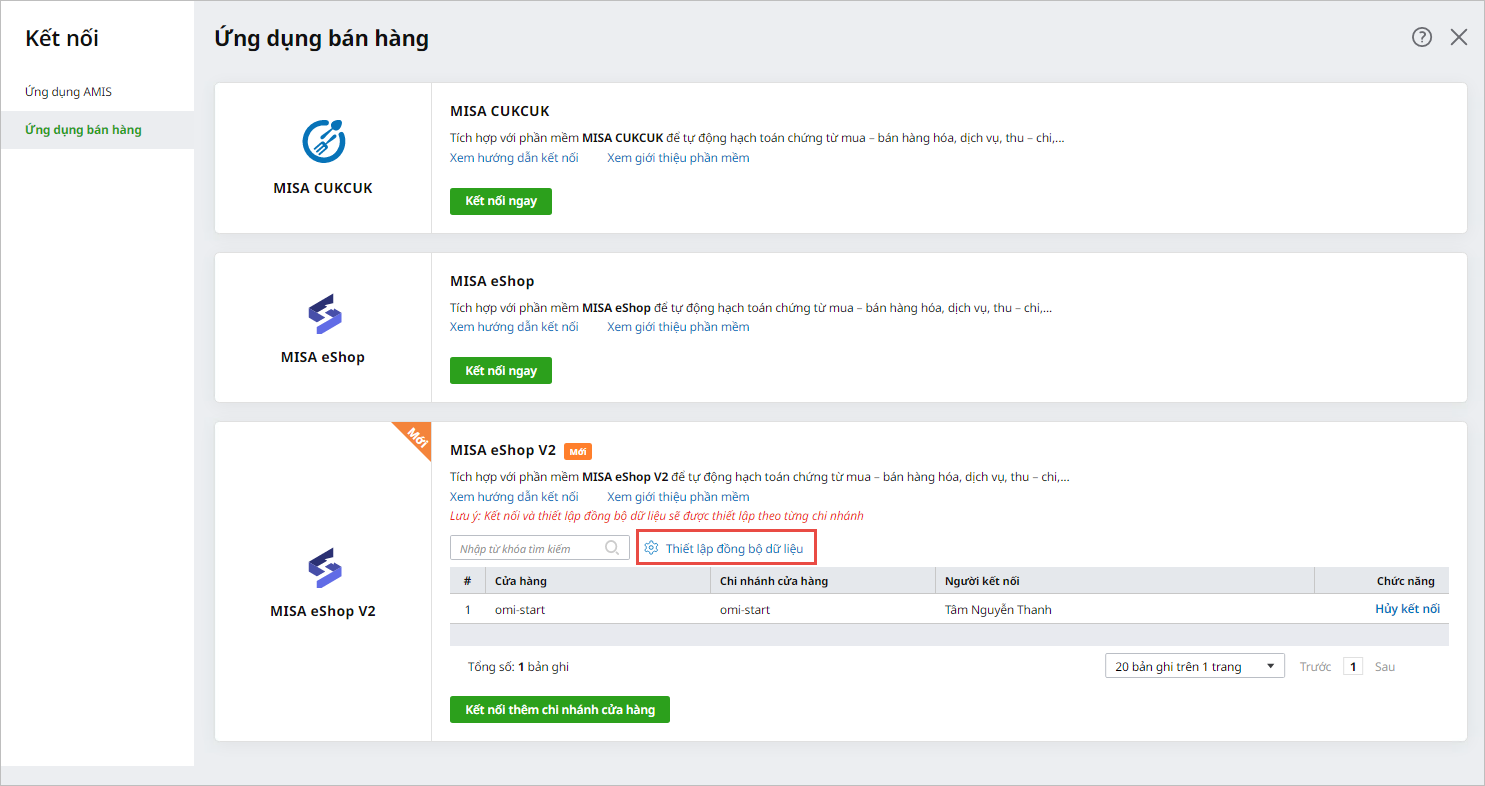1485x786 pixels.
Task: Click the Chi nhánh cửa hàng column header
Action: coord(822,581)
